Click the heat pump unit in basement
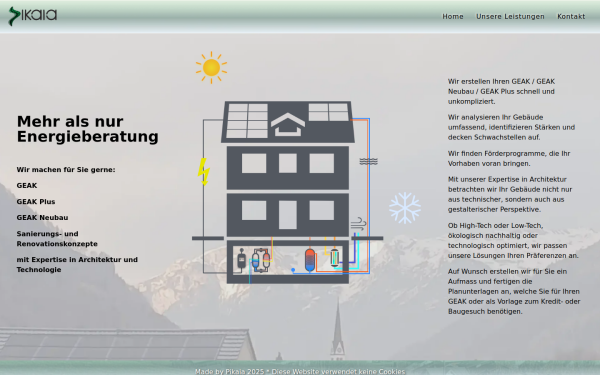600x375 pixels. click(x=261, y=261)
